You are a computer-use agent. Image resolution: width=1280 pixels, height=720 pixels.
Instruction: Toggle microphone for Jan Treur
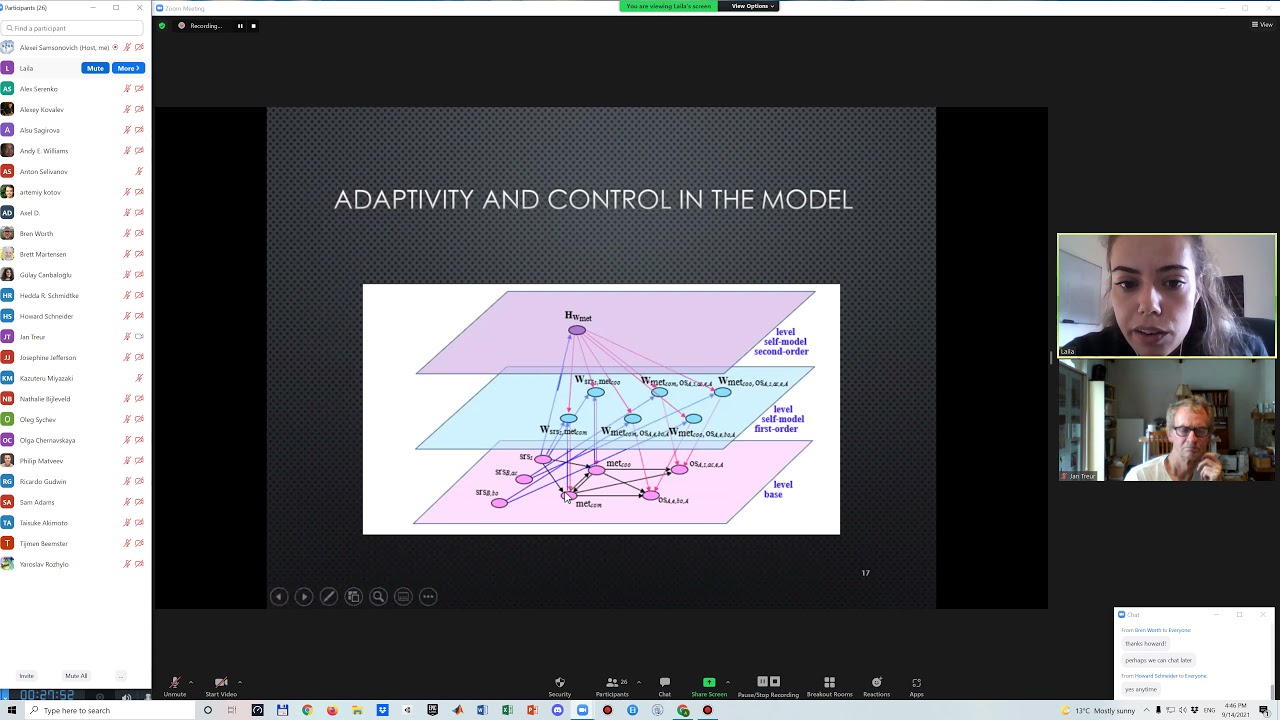(127, 337)
